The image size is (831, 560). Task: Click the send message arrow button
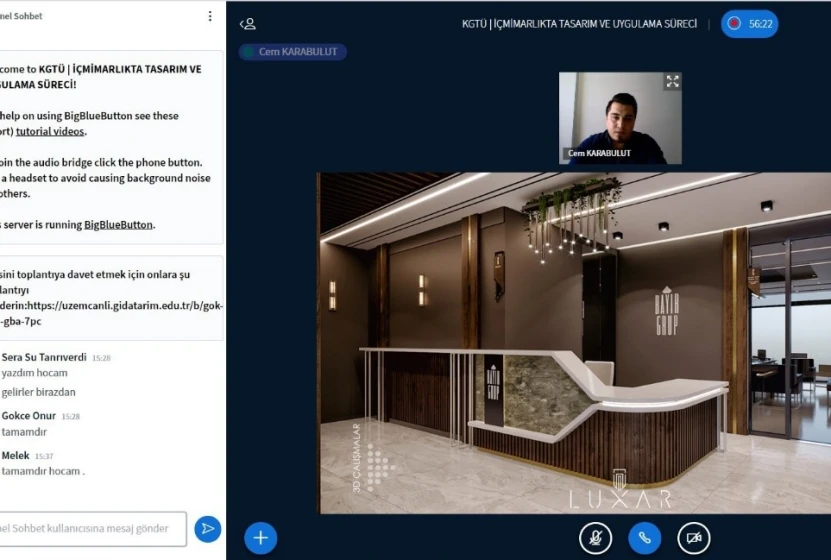point(207,528)
